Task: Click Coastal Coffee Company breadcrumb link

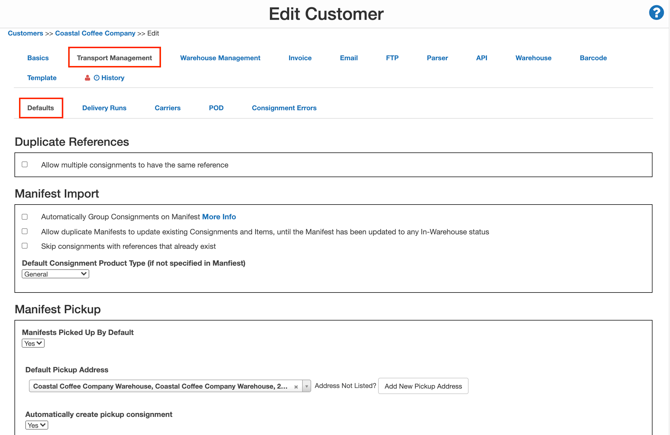Action: (x=95, y=33)
